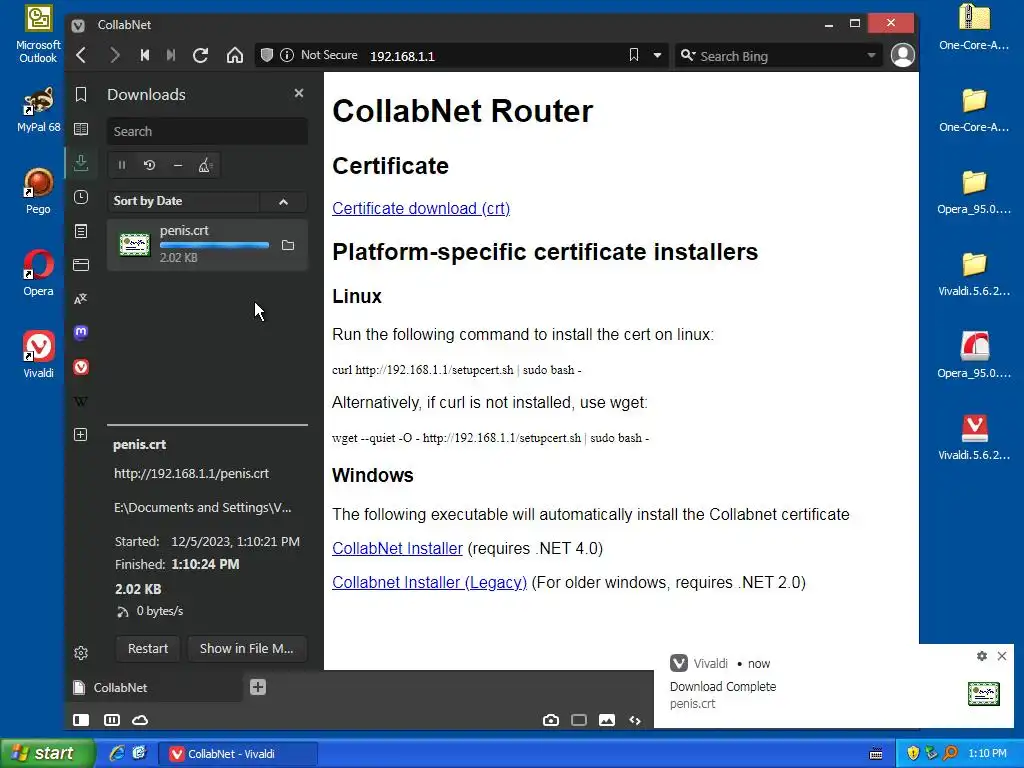This screenshot has width=1024, height=768.
Task: Toggle sort order arrow
Action: coord(283,202)
